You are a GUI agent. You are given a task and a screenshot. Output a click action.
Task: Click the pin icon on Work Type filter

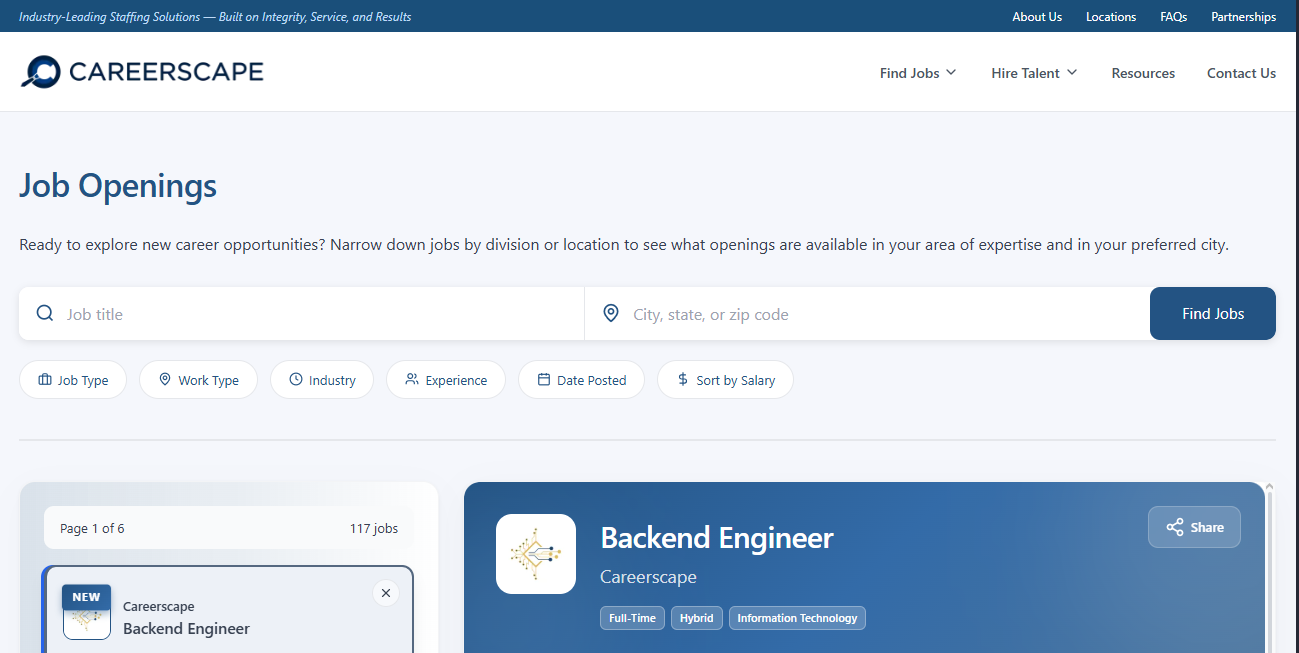(164, 379)
